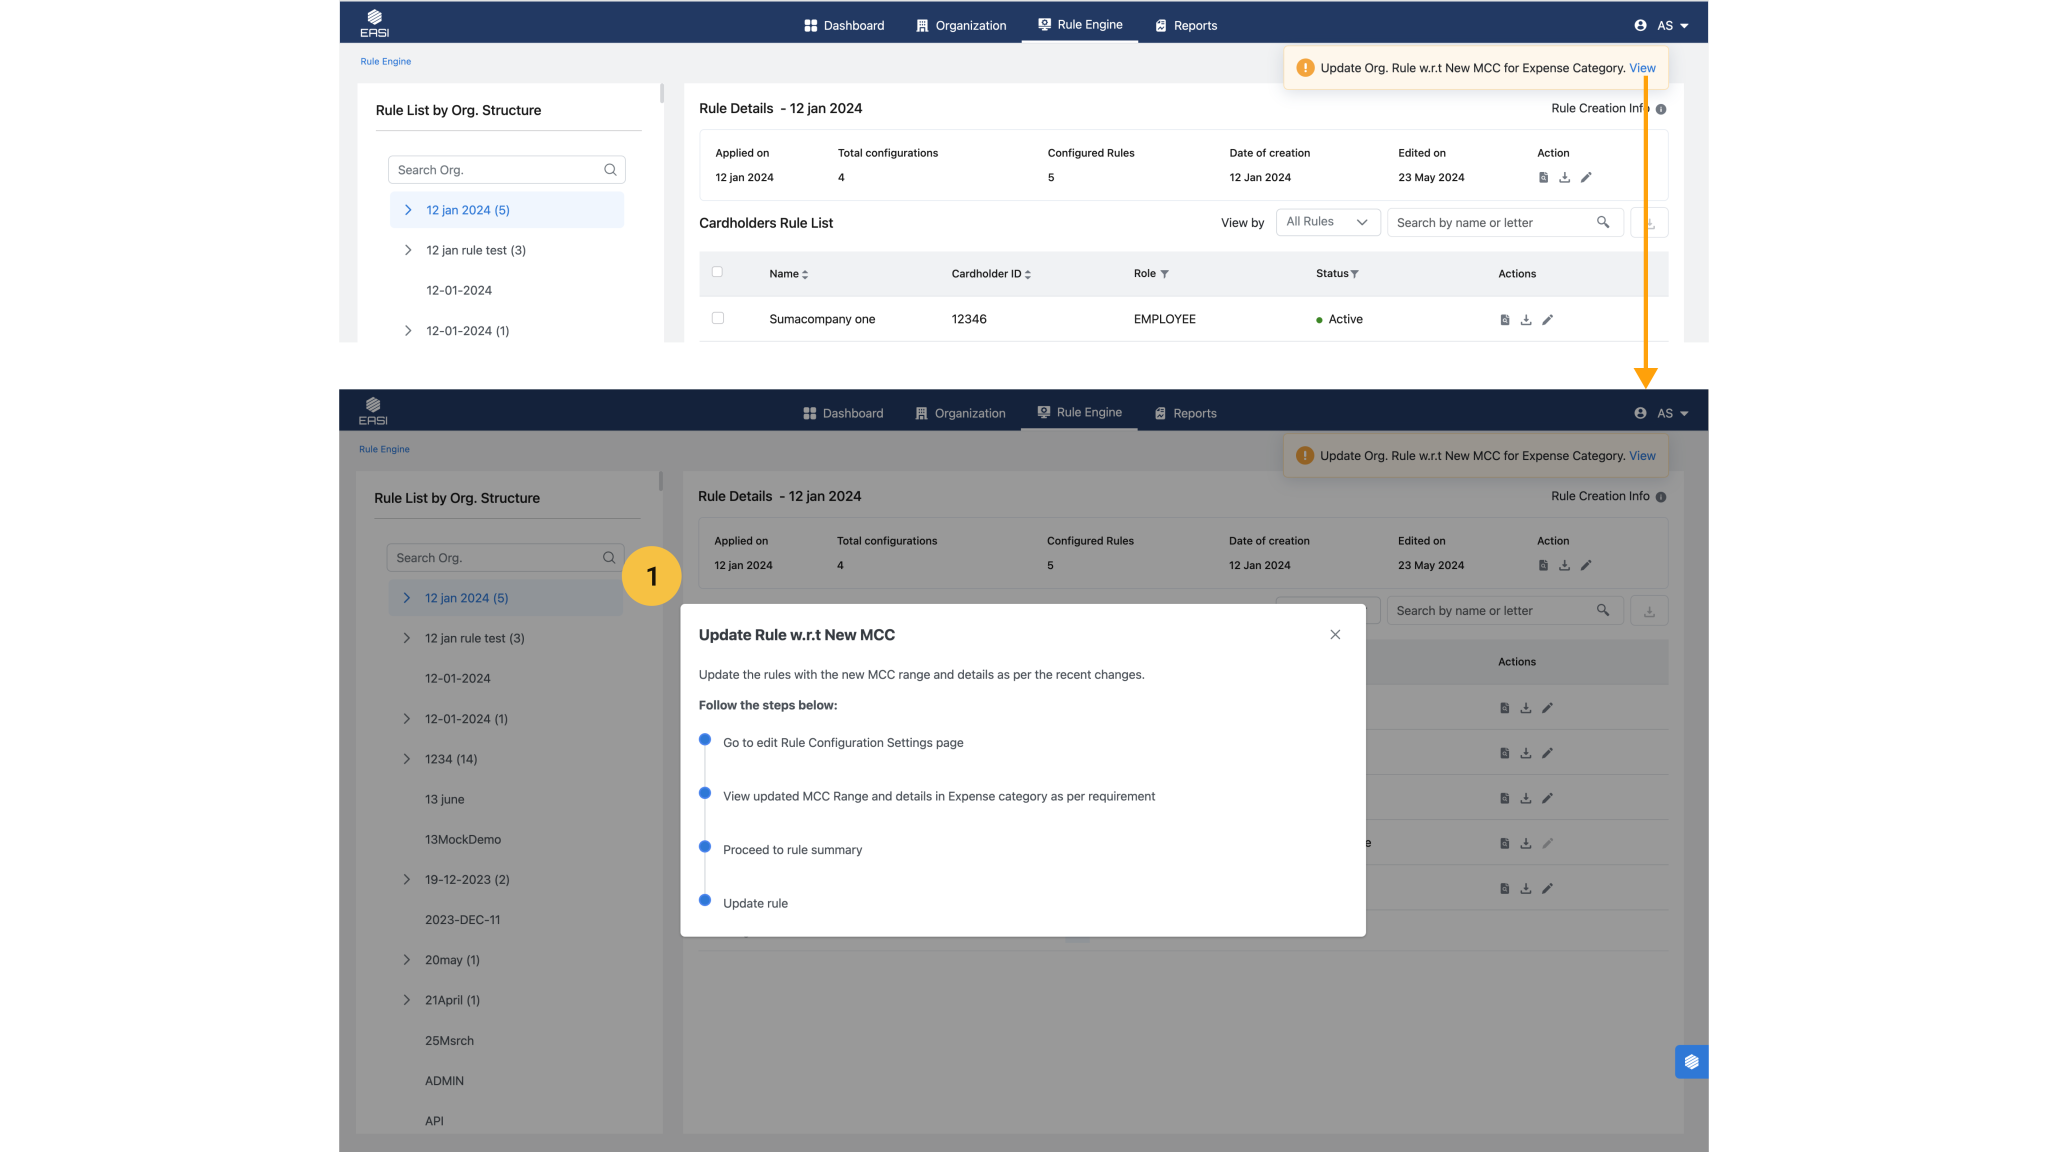
Task: Check the select-all checkbox beside Name header
Action: pyautogui.click(x=717, y=272)
